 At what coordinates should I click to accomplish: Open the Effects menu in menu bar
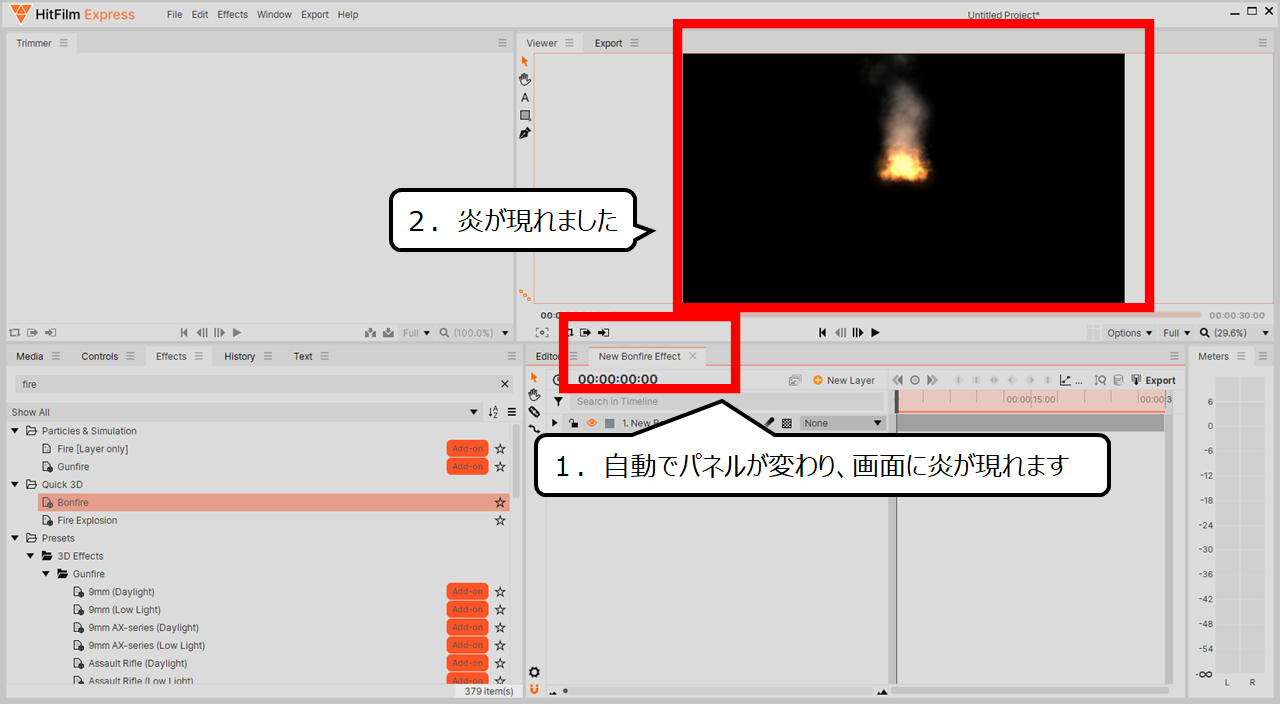pyautogui.click(x=232, y=15)
